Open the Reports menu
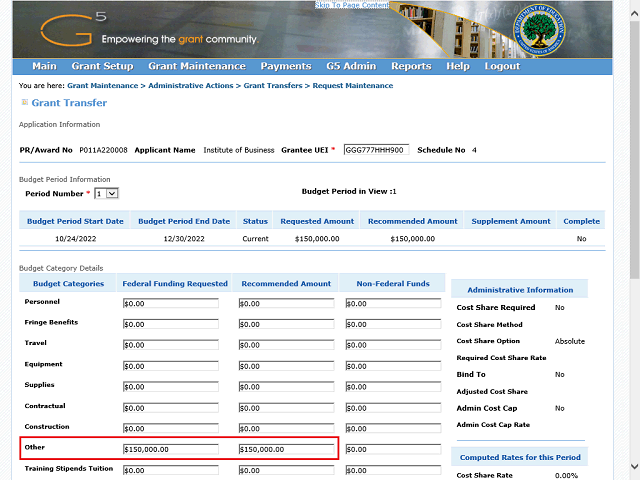The height and width of the screenshot is (480, 640). 411,66
